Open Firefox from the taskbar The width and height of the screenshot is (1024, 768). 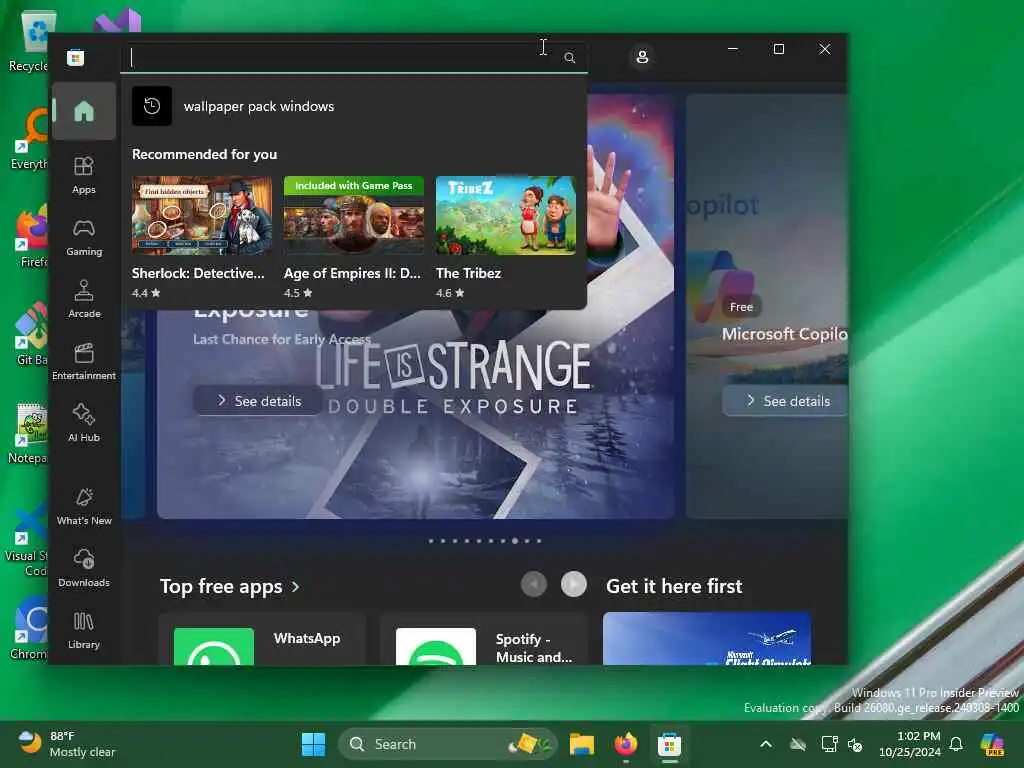(x=626, y=744)
